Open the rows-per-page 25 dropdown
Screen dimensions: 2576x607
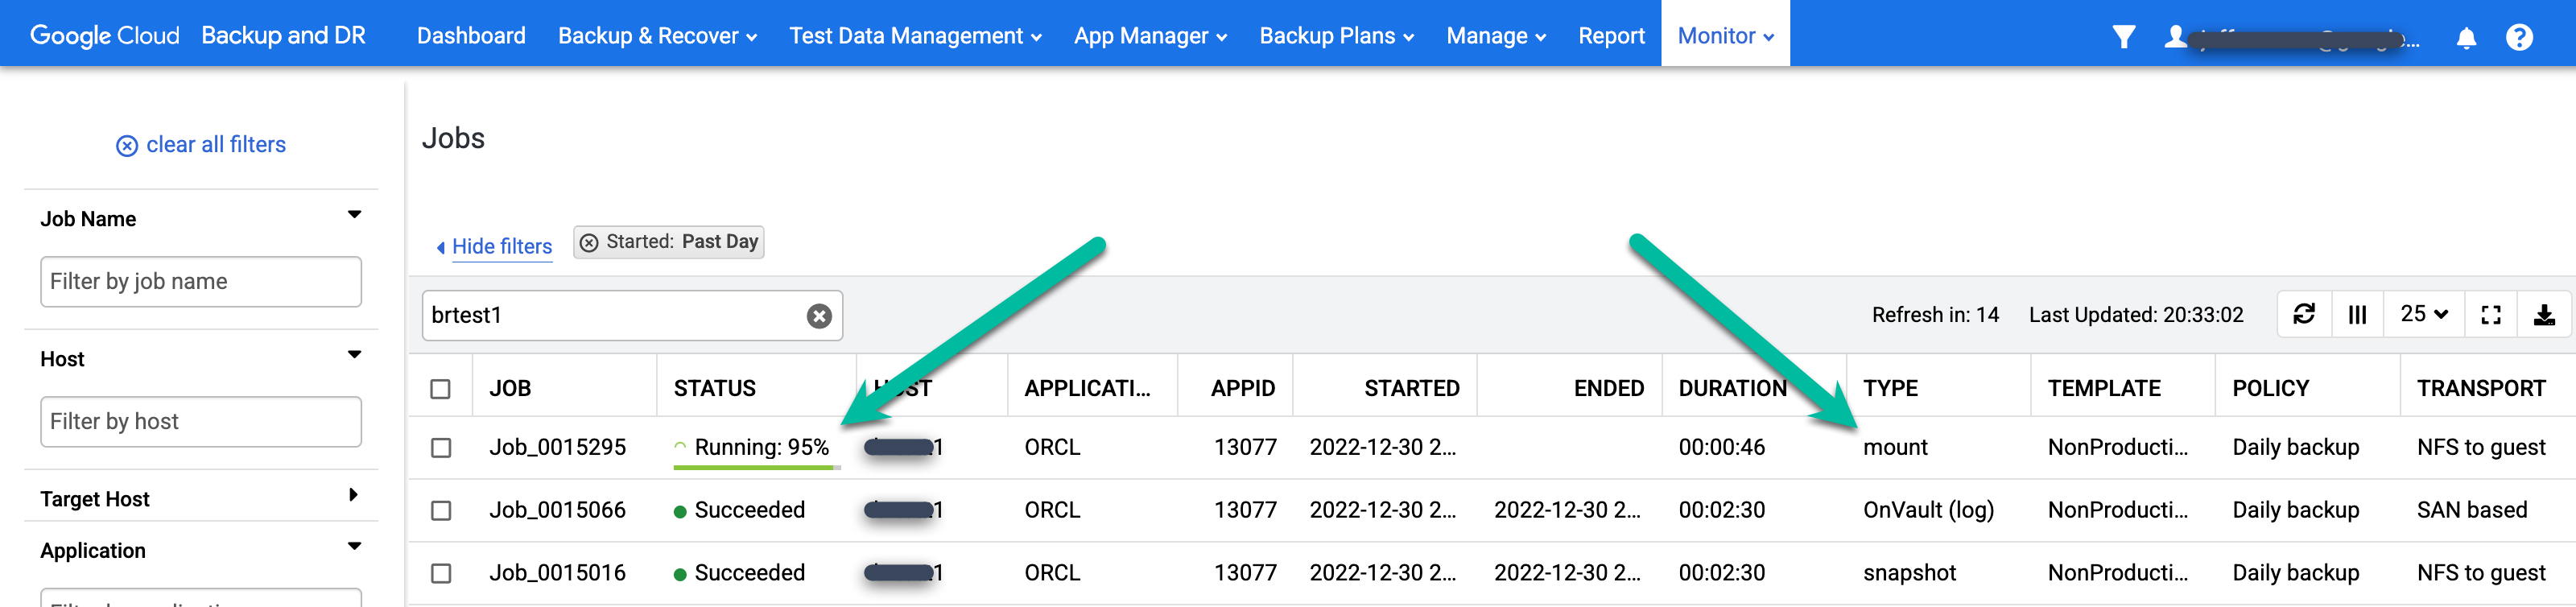2424,315
